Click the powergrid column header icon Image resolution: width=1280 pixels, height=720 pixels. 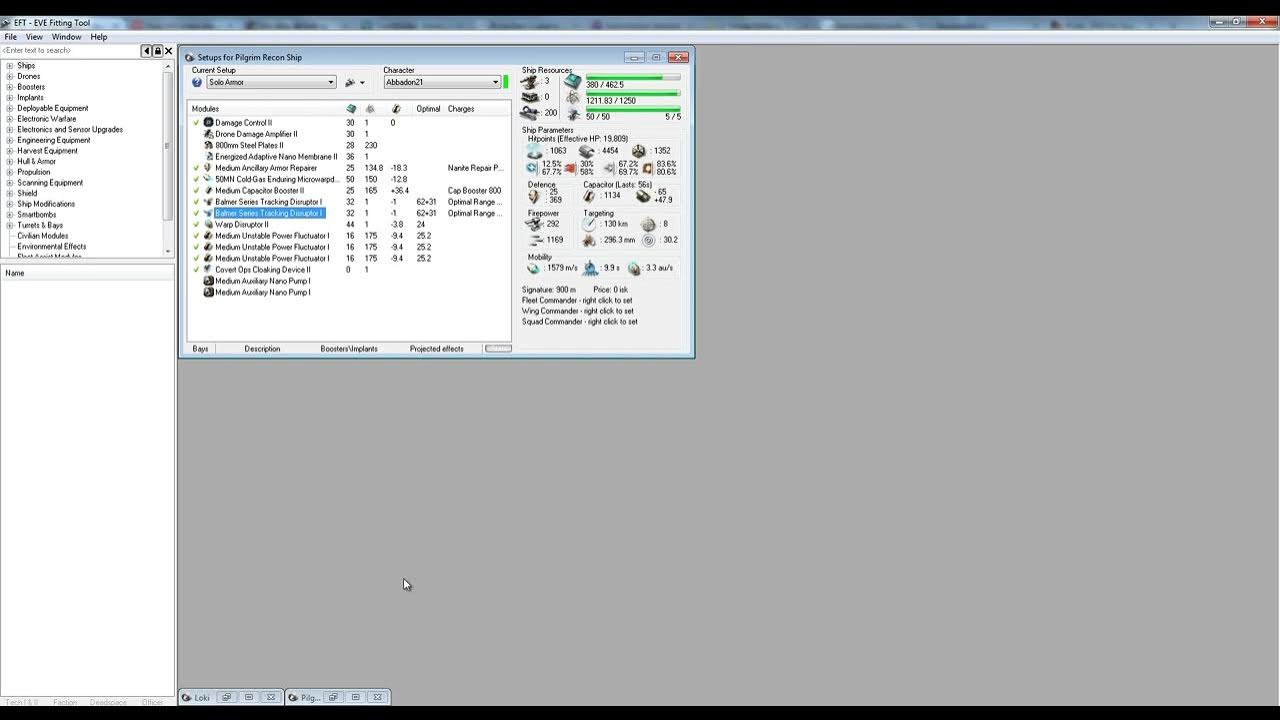pos(370,109)
